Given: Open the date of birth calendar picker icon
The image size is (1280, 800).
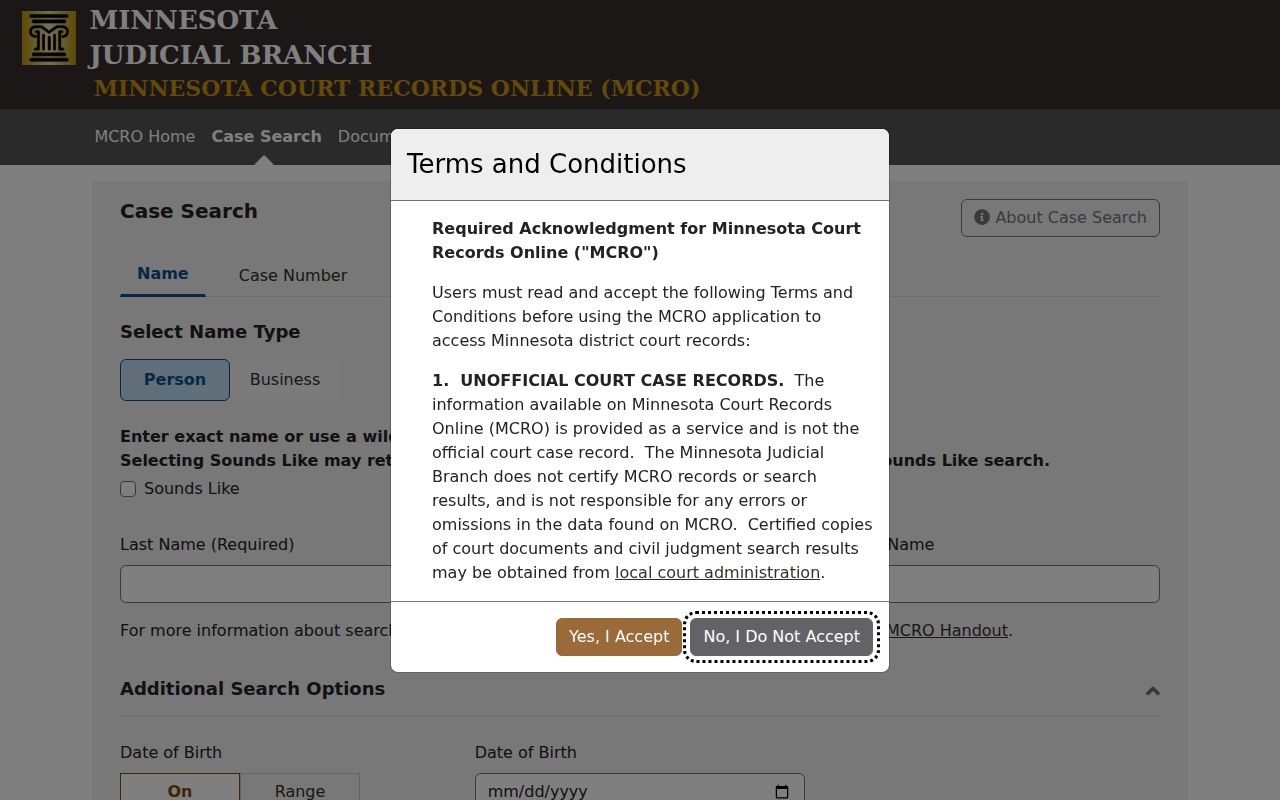Looking at the screenshot, I should (782, 791).
